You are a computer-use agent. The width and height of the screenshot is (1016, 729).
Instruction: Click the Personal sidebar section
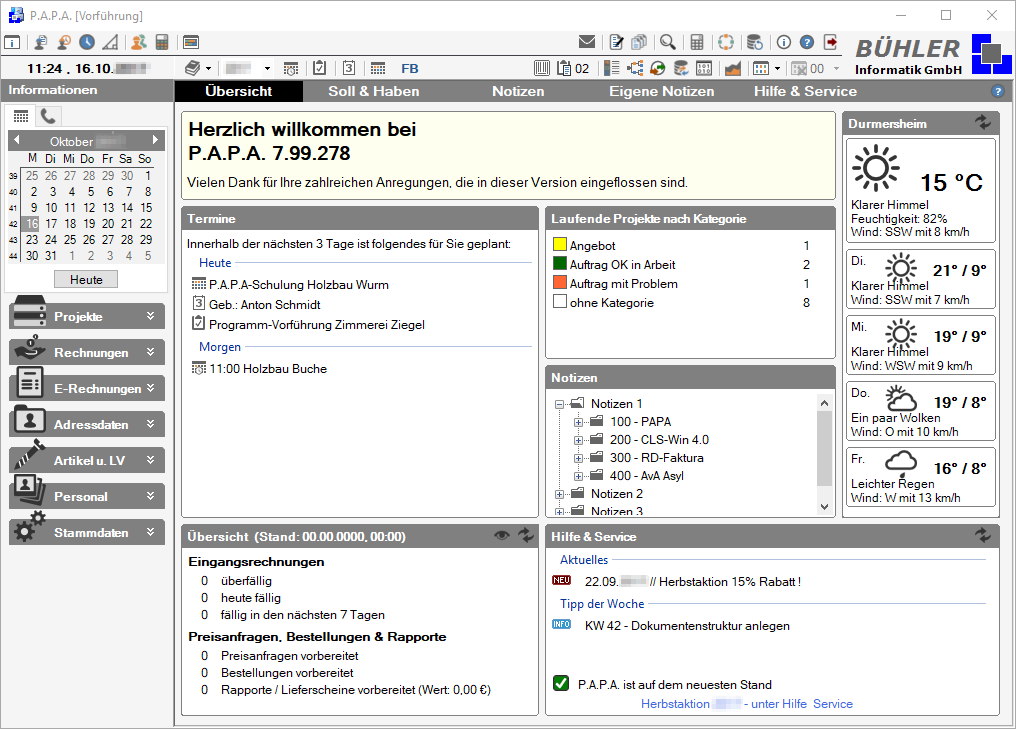tap(87, 496)
